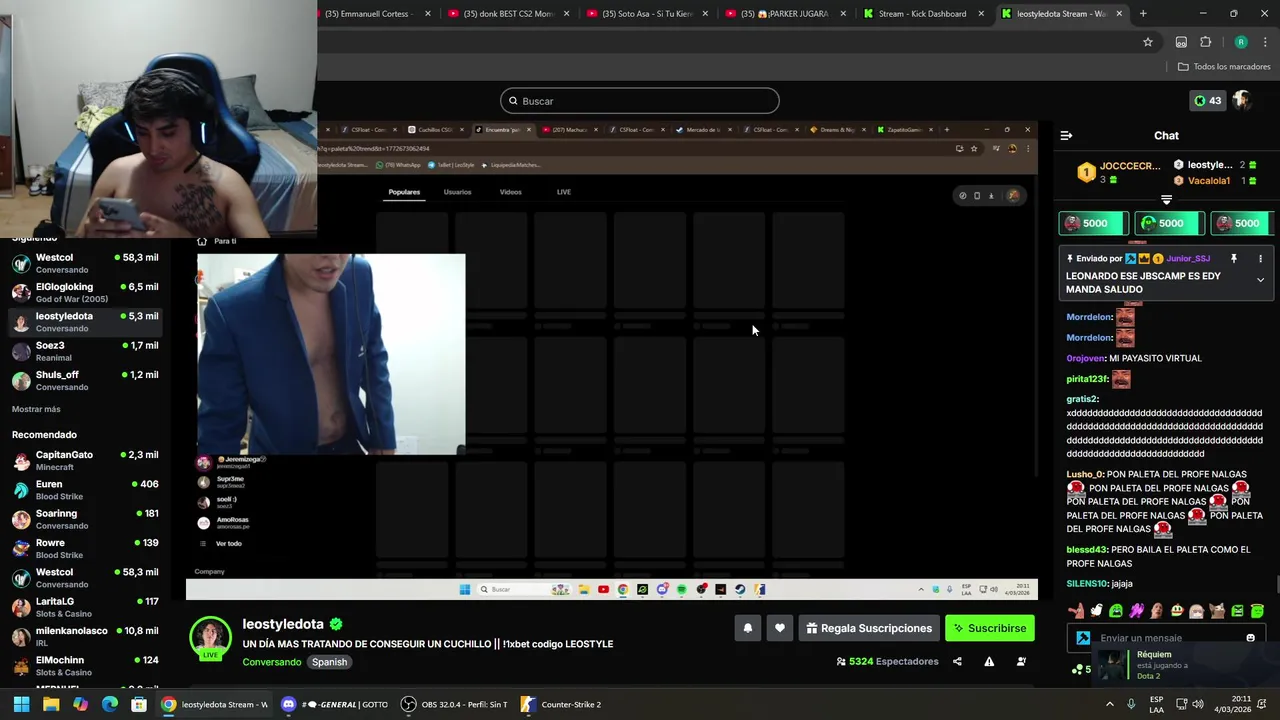This screenshot has height=720, width=1280.
Task: Switch to the 'Soto Asa - Si Tu Kiere' tab
Action: [x=647, y=14]
